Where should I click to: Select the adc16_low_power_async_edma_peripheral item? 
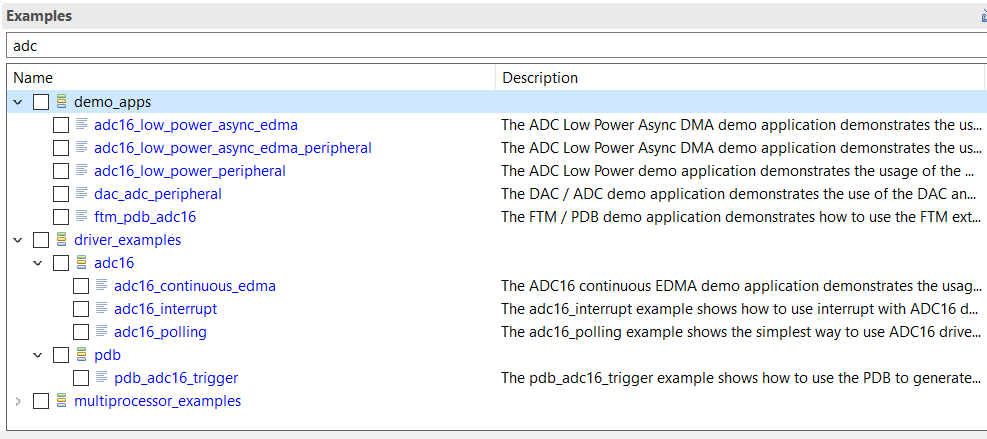click(x=232, y=148)
